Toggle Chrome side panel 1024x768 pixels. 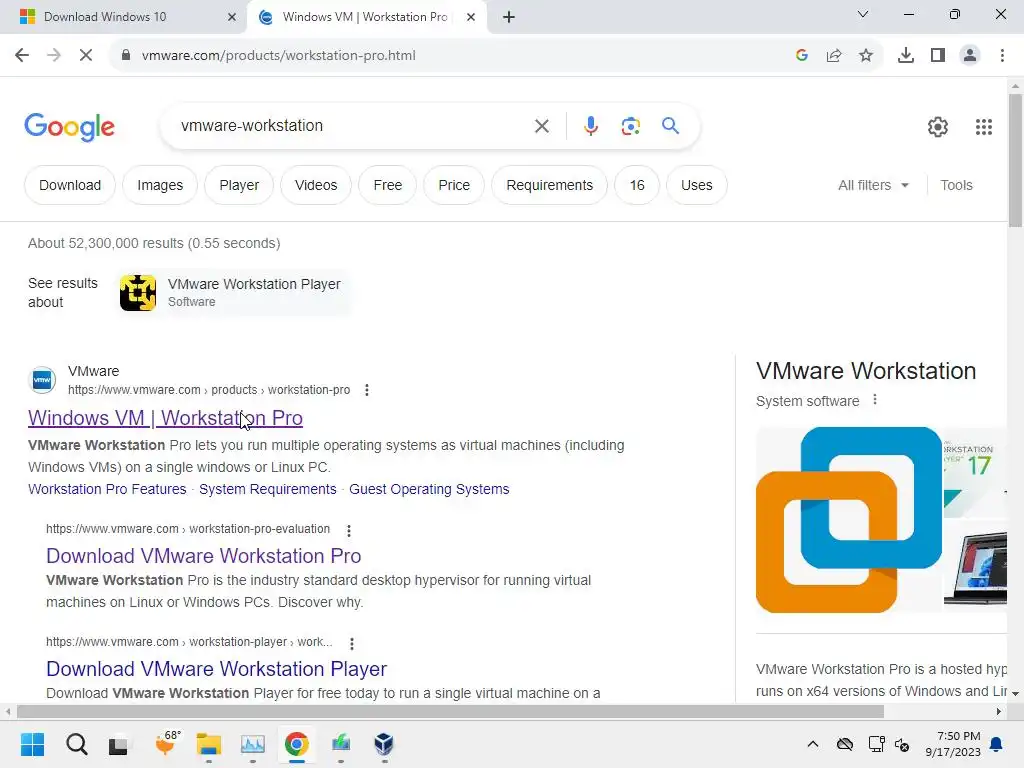click(x=938, y=56)
